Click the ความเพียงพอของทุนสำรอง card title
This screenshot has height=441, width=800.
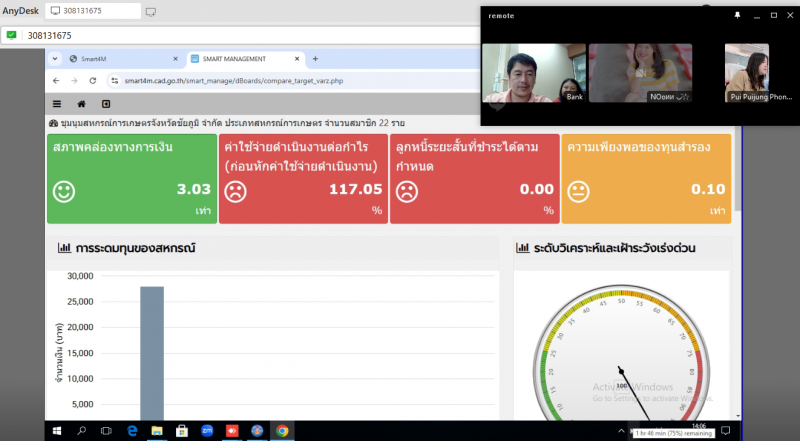[639, 147]
